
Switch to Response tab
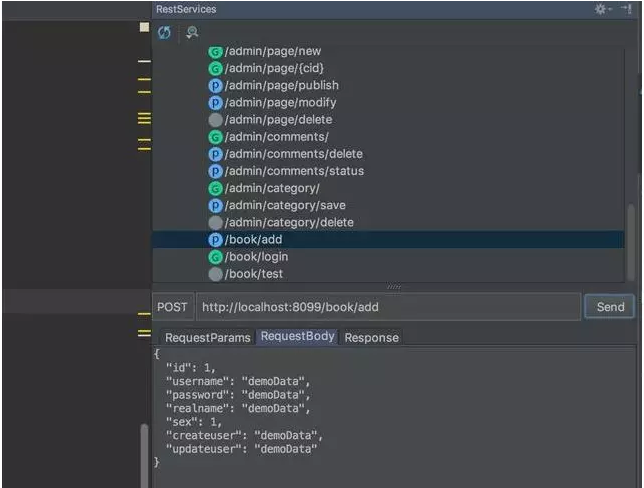point(371,338)
